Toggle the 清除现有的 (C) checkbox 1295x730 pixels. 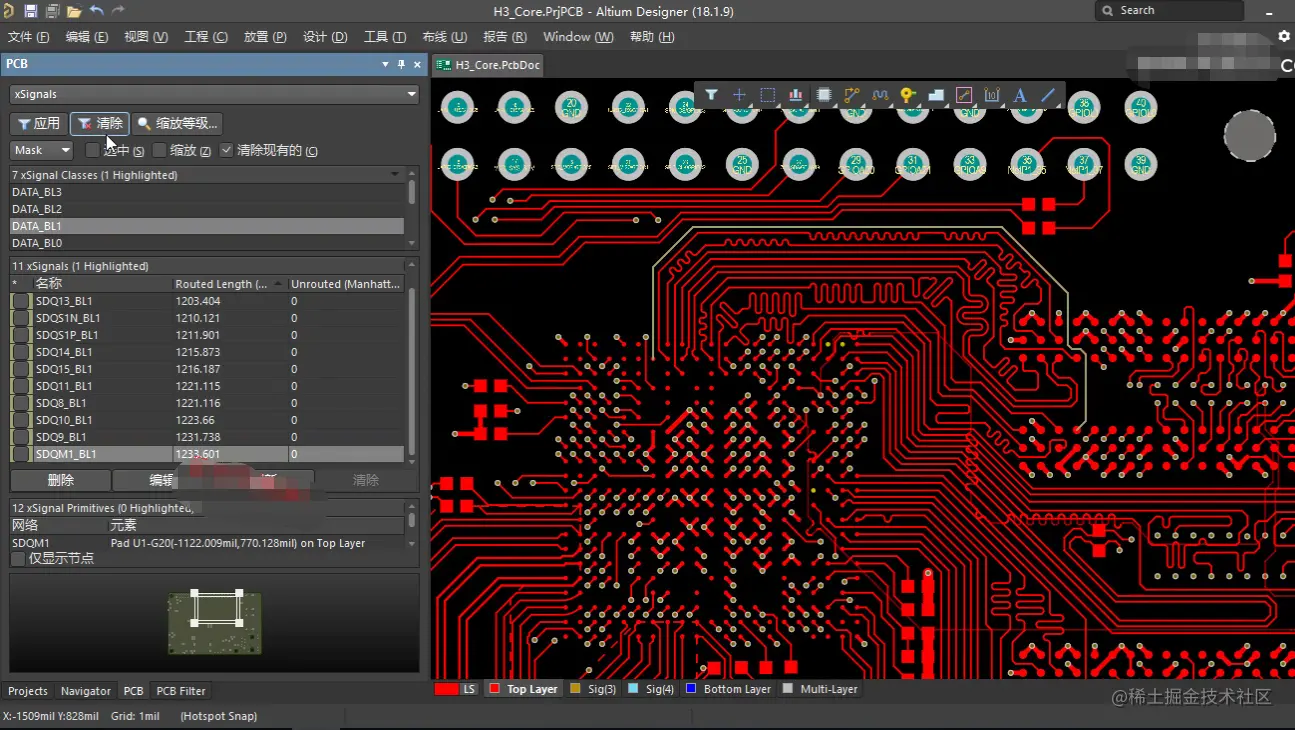[x=226, y=150]
